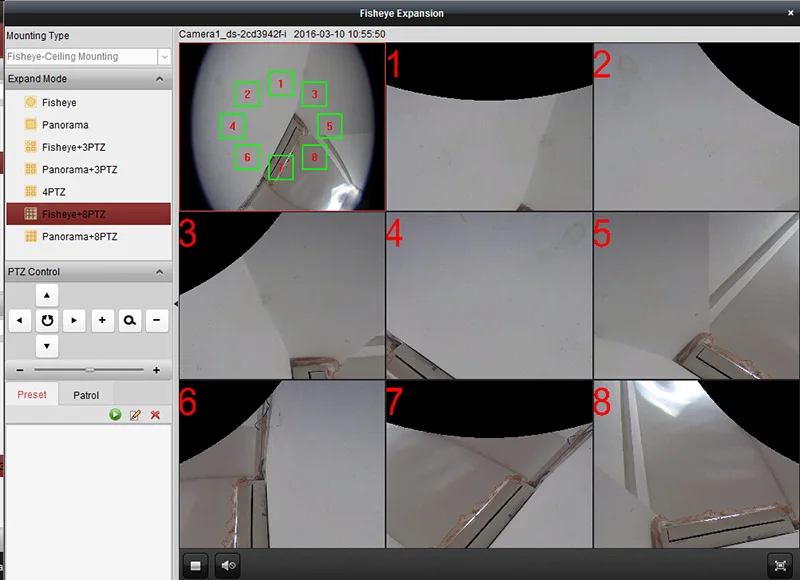This screenshot has width=800, height=580.
Task: Select PTZ region box 8 in fisheye view
Action: point(314,157)
